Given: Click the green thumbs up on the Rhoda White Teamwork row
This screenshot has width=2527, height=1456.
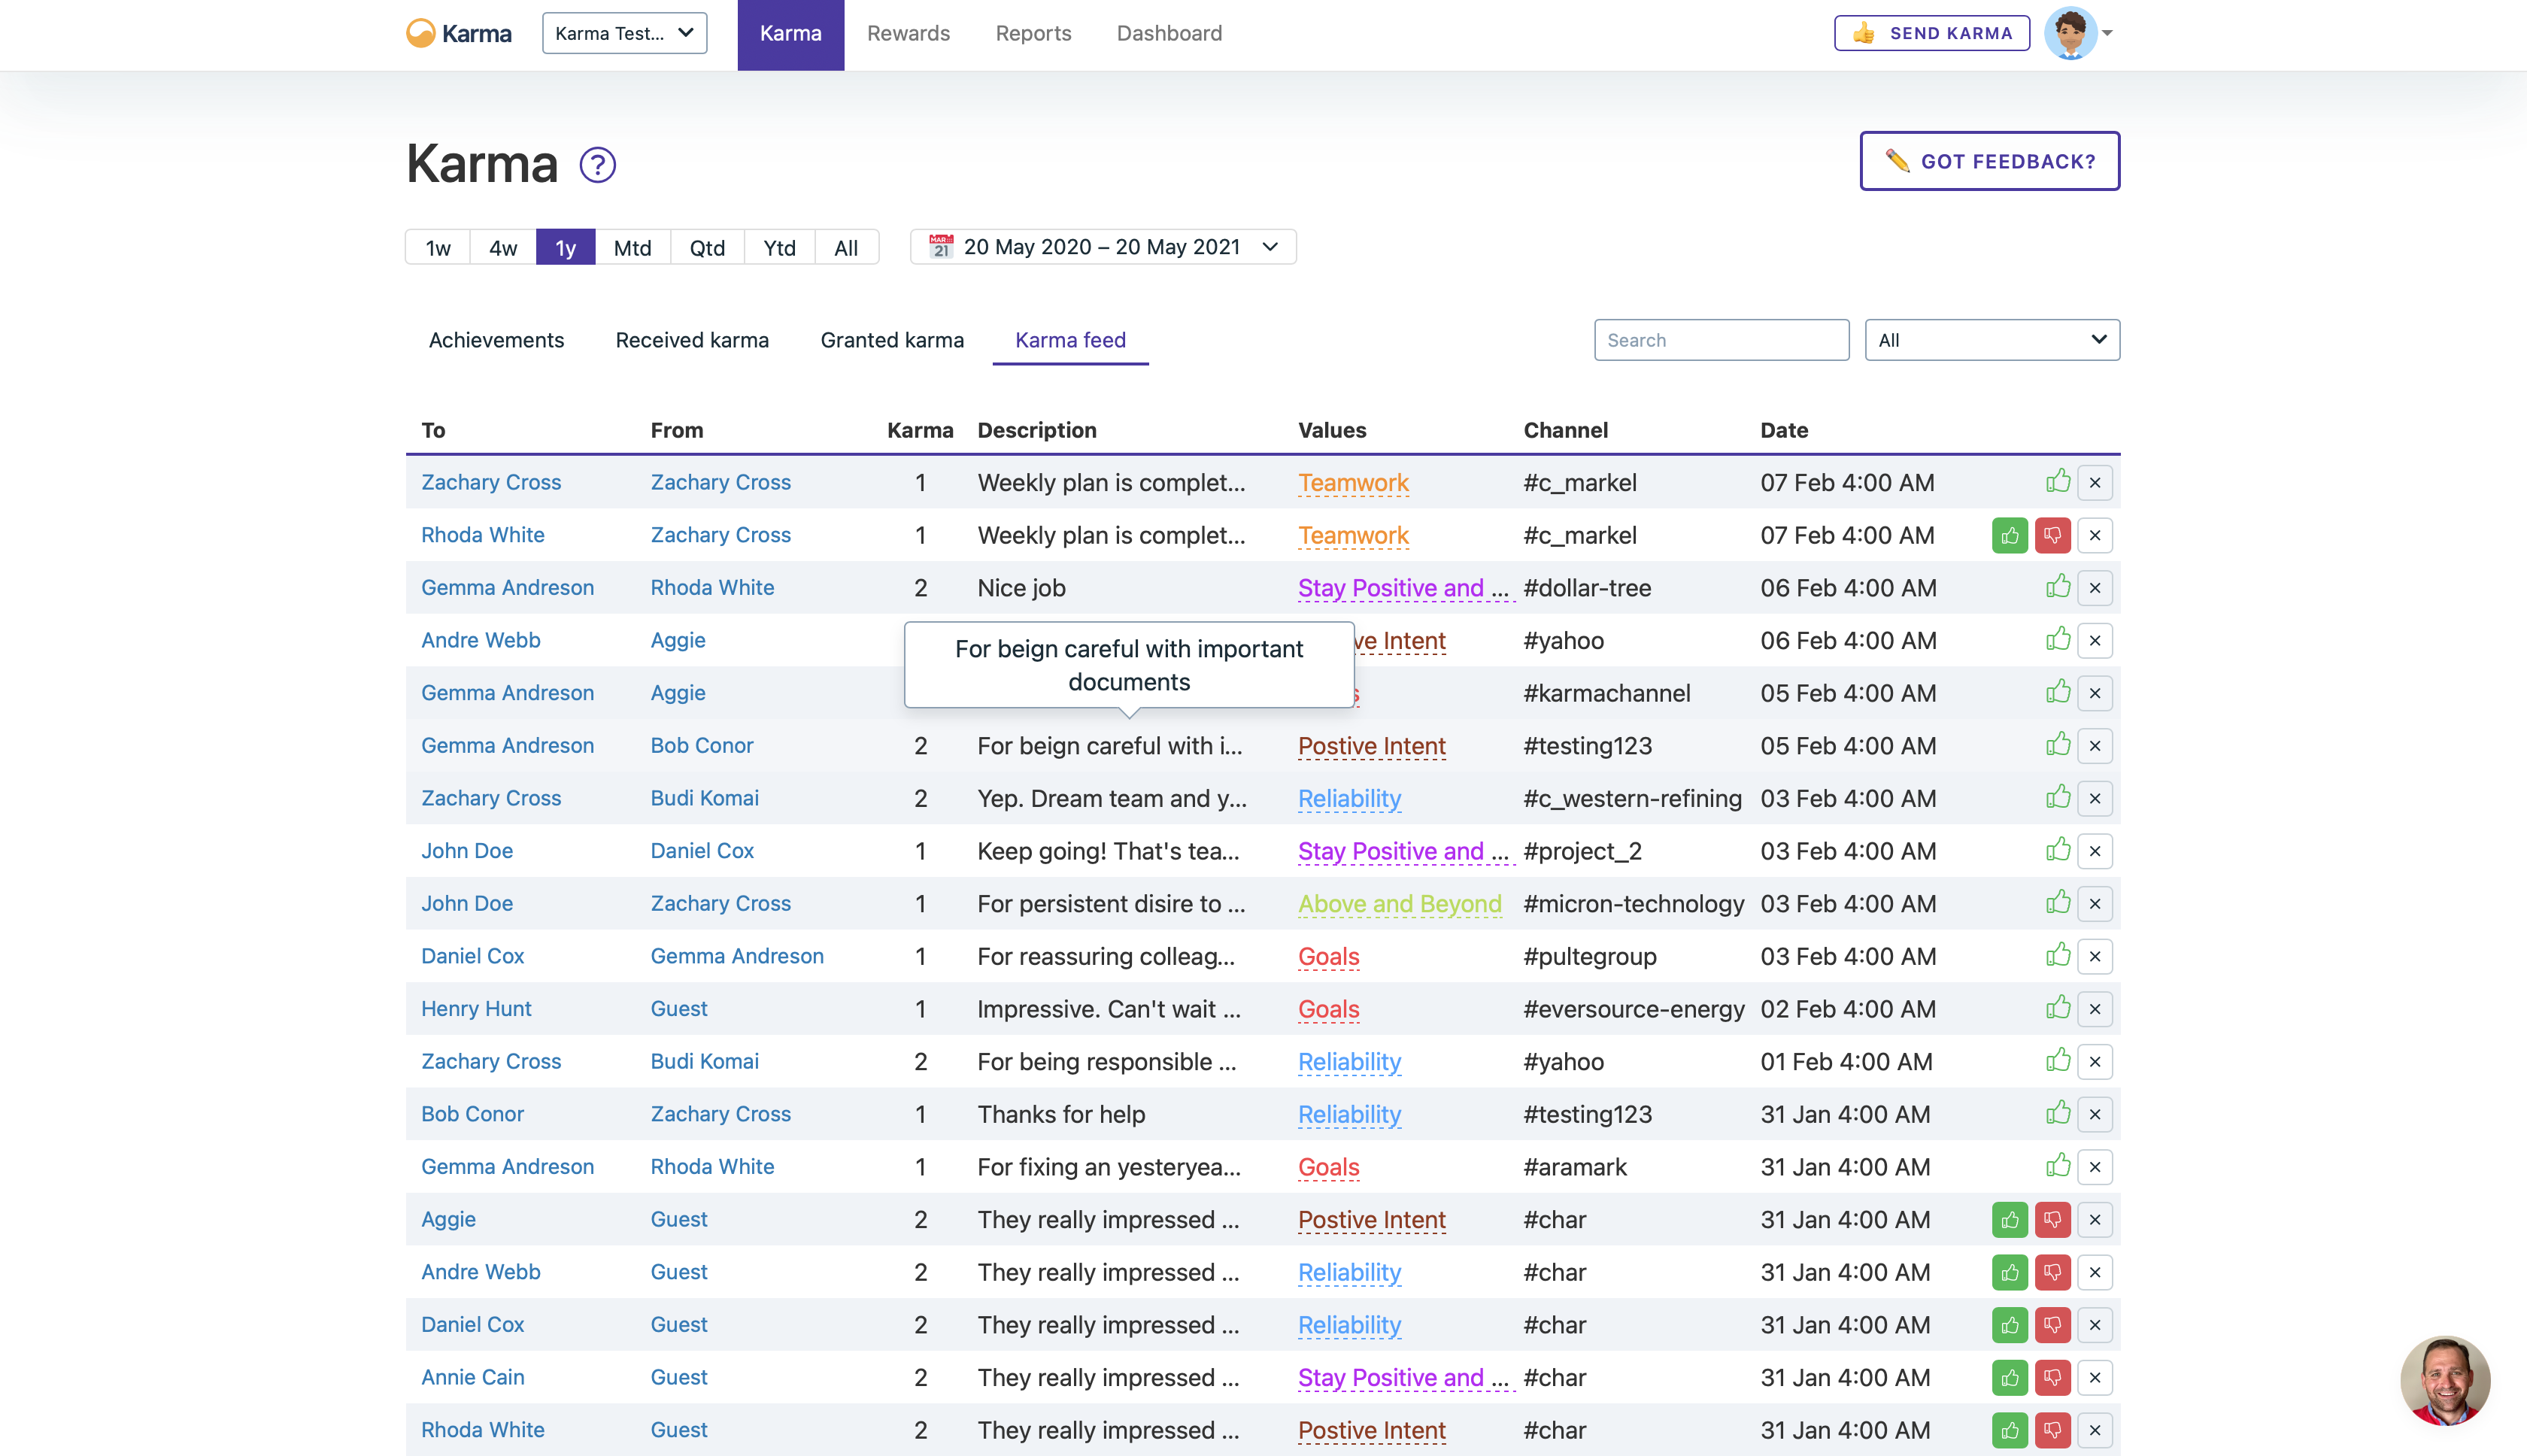Looking at the screenshot, I should click(2009, 535).
